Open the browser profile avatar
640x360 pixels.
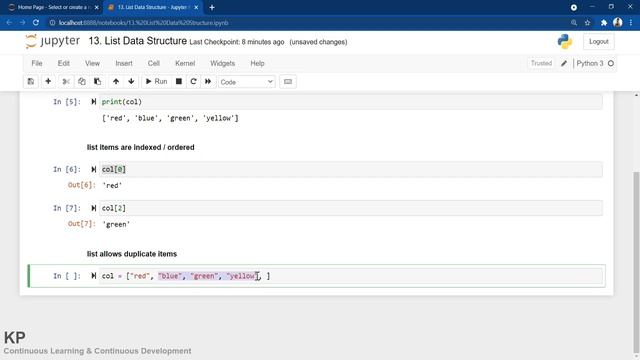[x=618, y=23]
